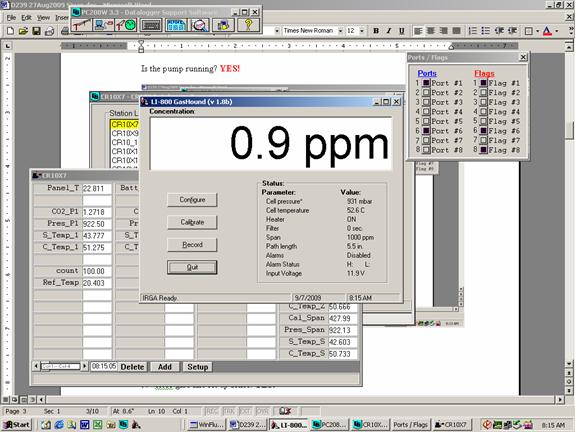This screenshot has height=432, width=575.
Task: Decrease indent in Word toolbar
Action: tap(499, 31)
